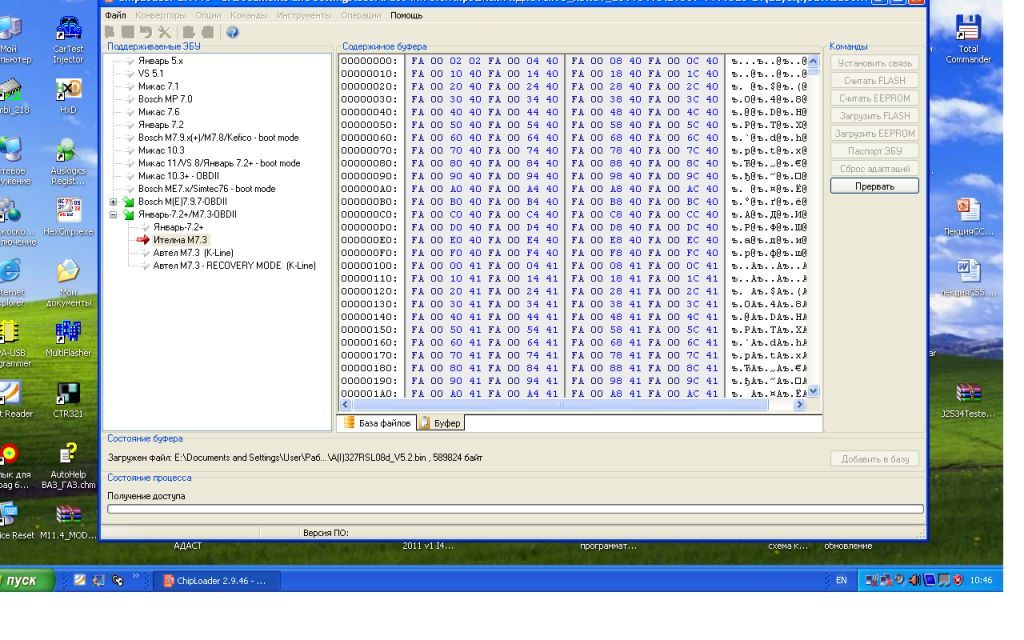Open the HexCmp.exe desktop icon

coord(67,215)
